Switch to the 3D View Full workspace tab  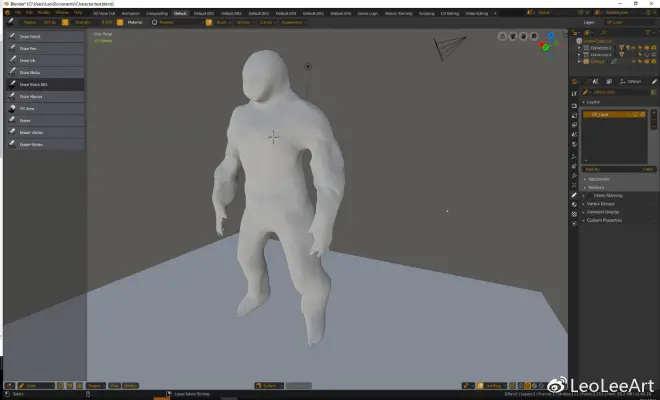104,13
